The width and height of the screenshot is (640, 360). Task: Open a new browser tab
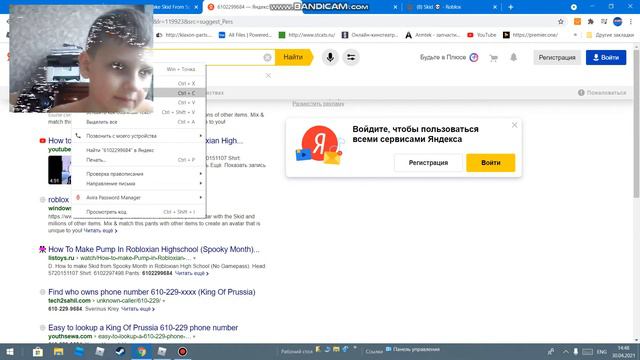click(511, 7)
